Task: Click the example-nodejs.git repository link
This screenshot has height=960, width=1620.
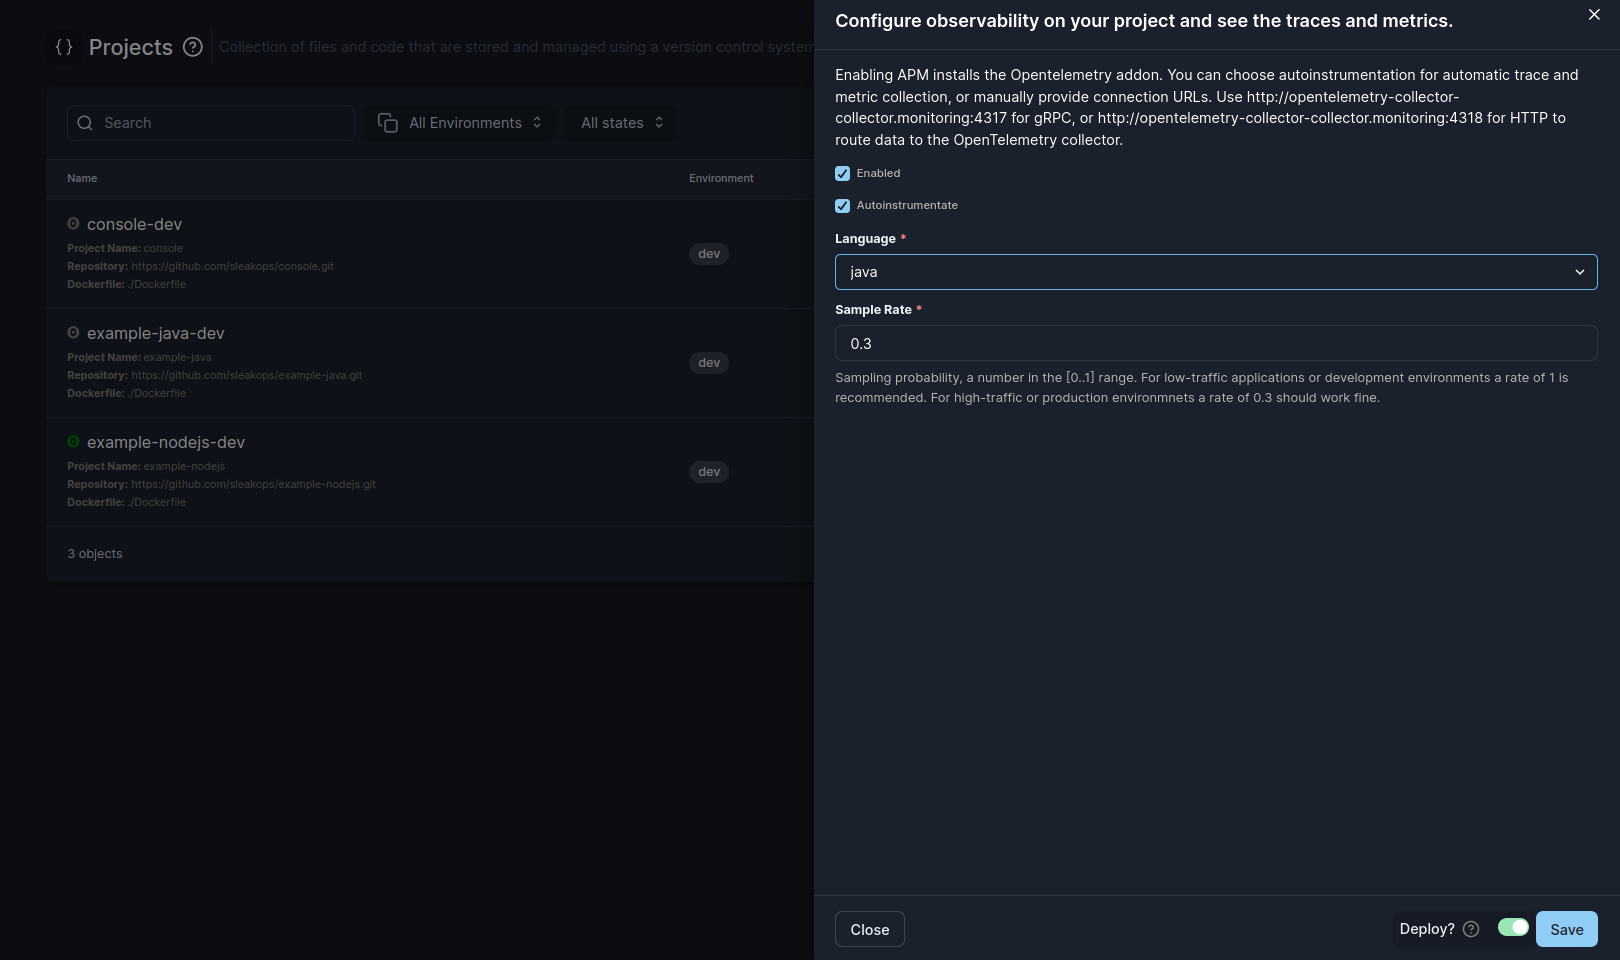Action: (253, 484)
